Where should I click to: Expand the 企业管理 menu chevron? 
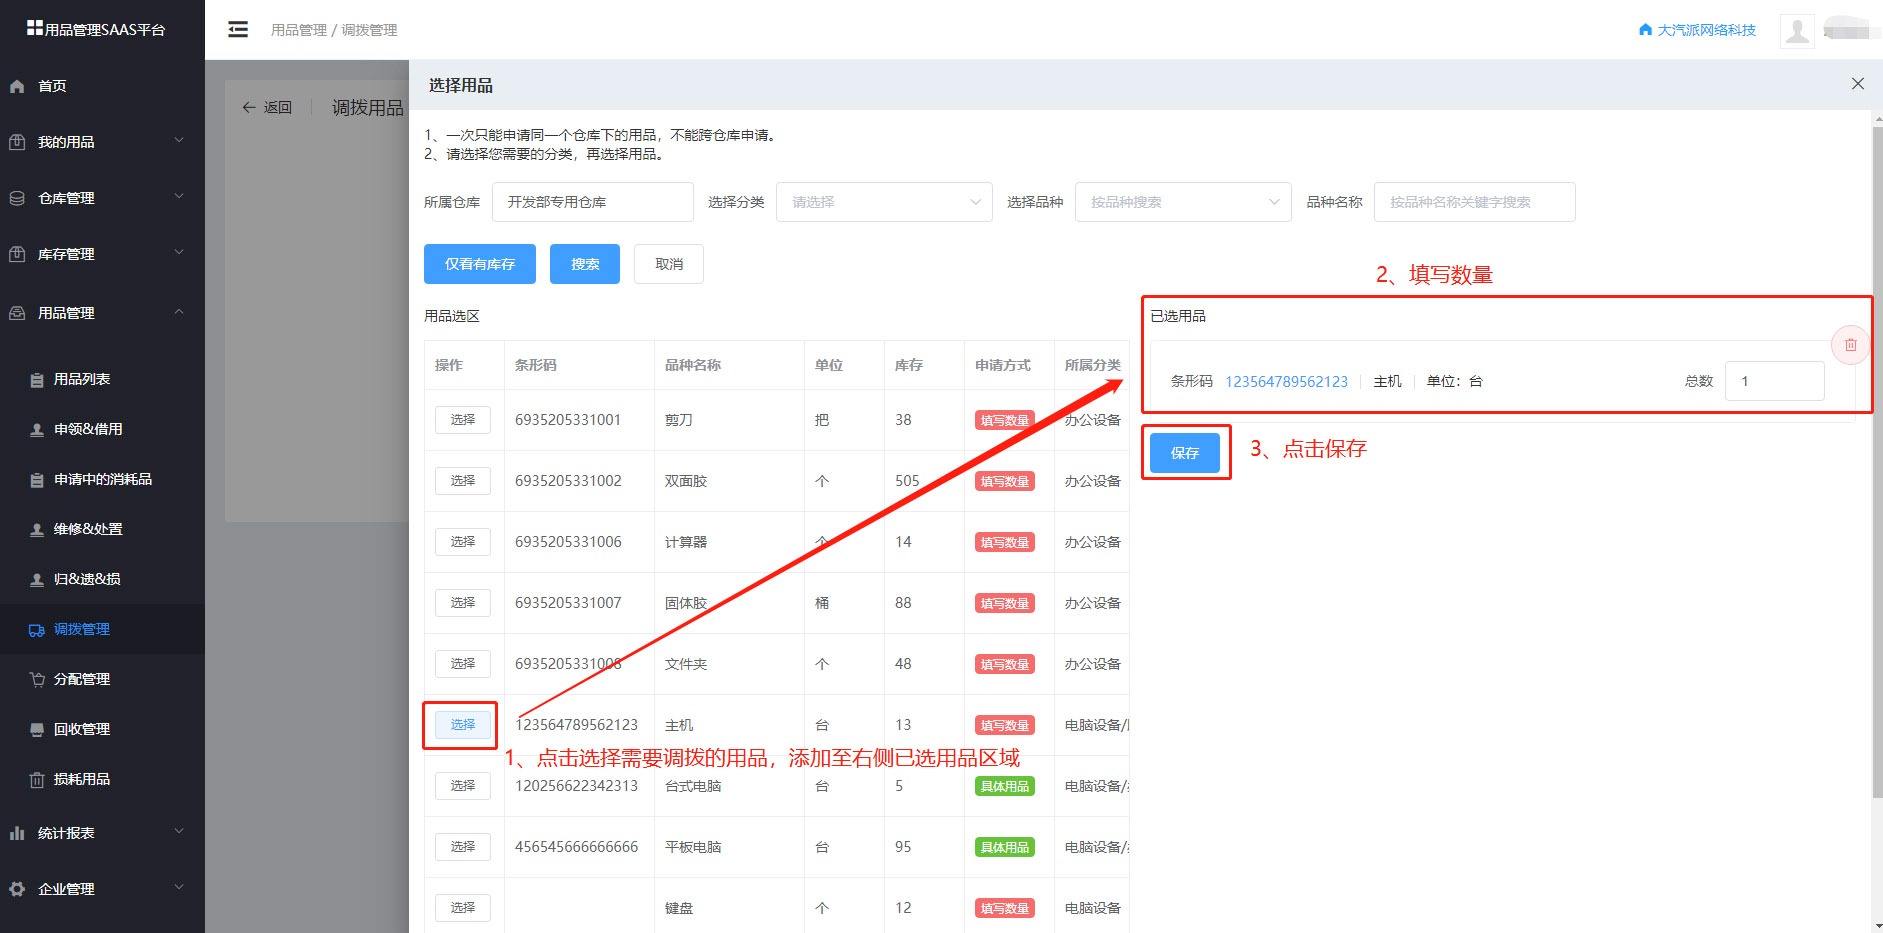point(179,888)
